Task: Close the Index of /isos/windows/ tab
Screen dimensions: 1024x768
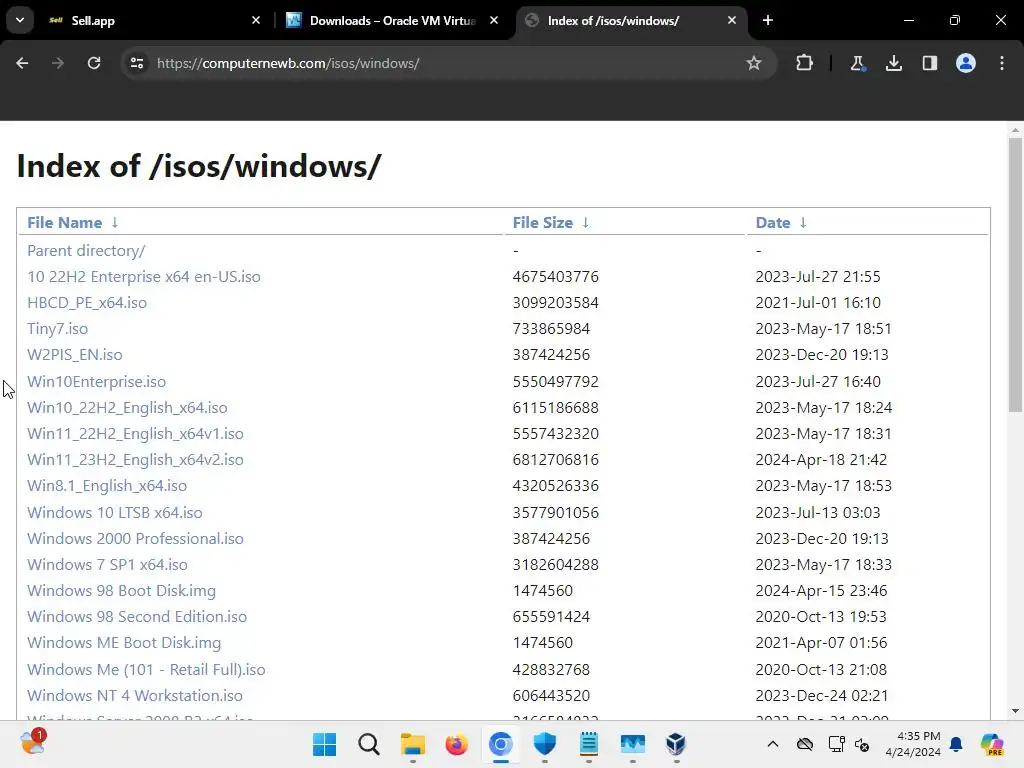Action: tap(732, 20)
